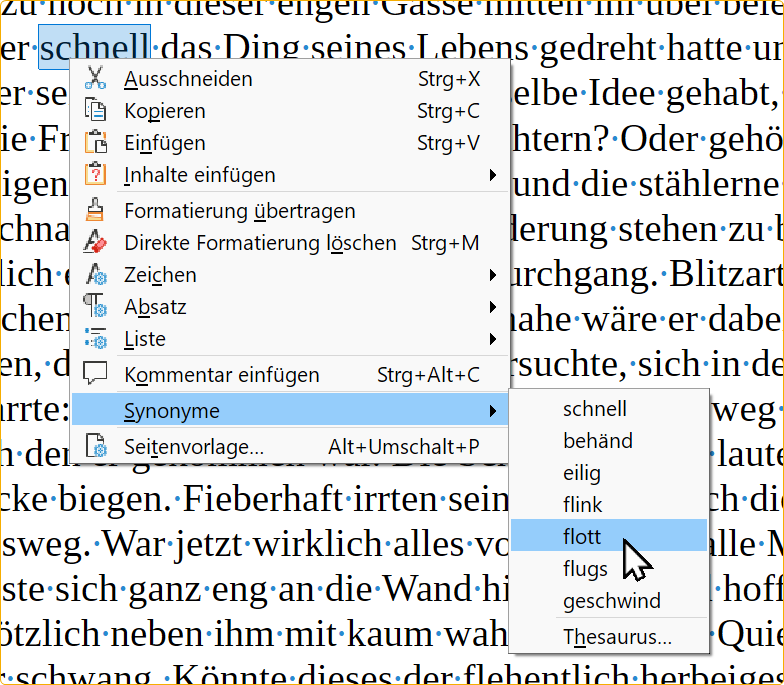Expand the Absatz submenu arrow
The height and width of the screenshot is (685, 784).
[492, 307]
